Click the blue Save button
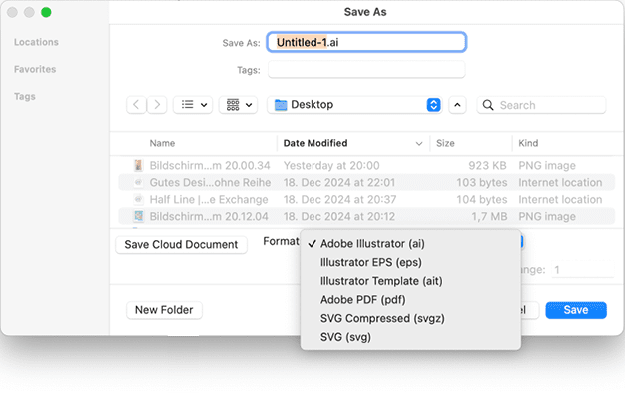This screenshot has height=398, width=625. coord(576,310)
